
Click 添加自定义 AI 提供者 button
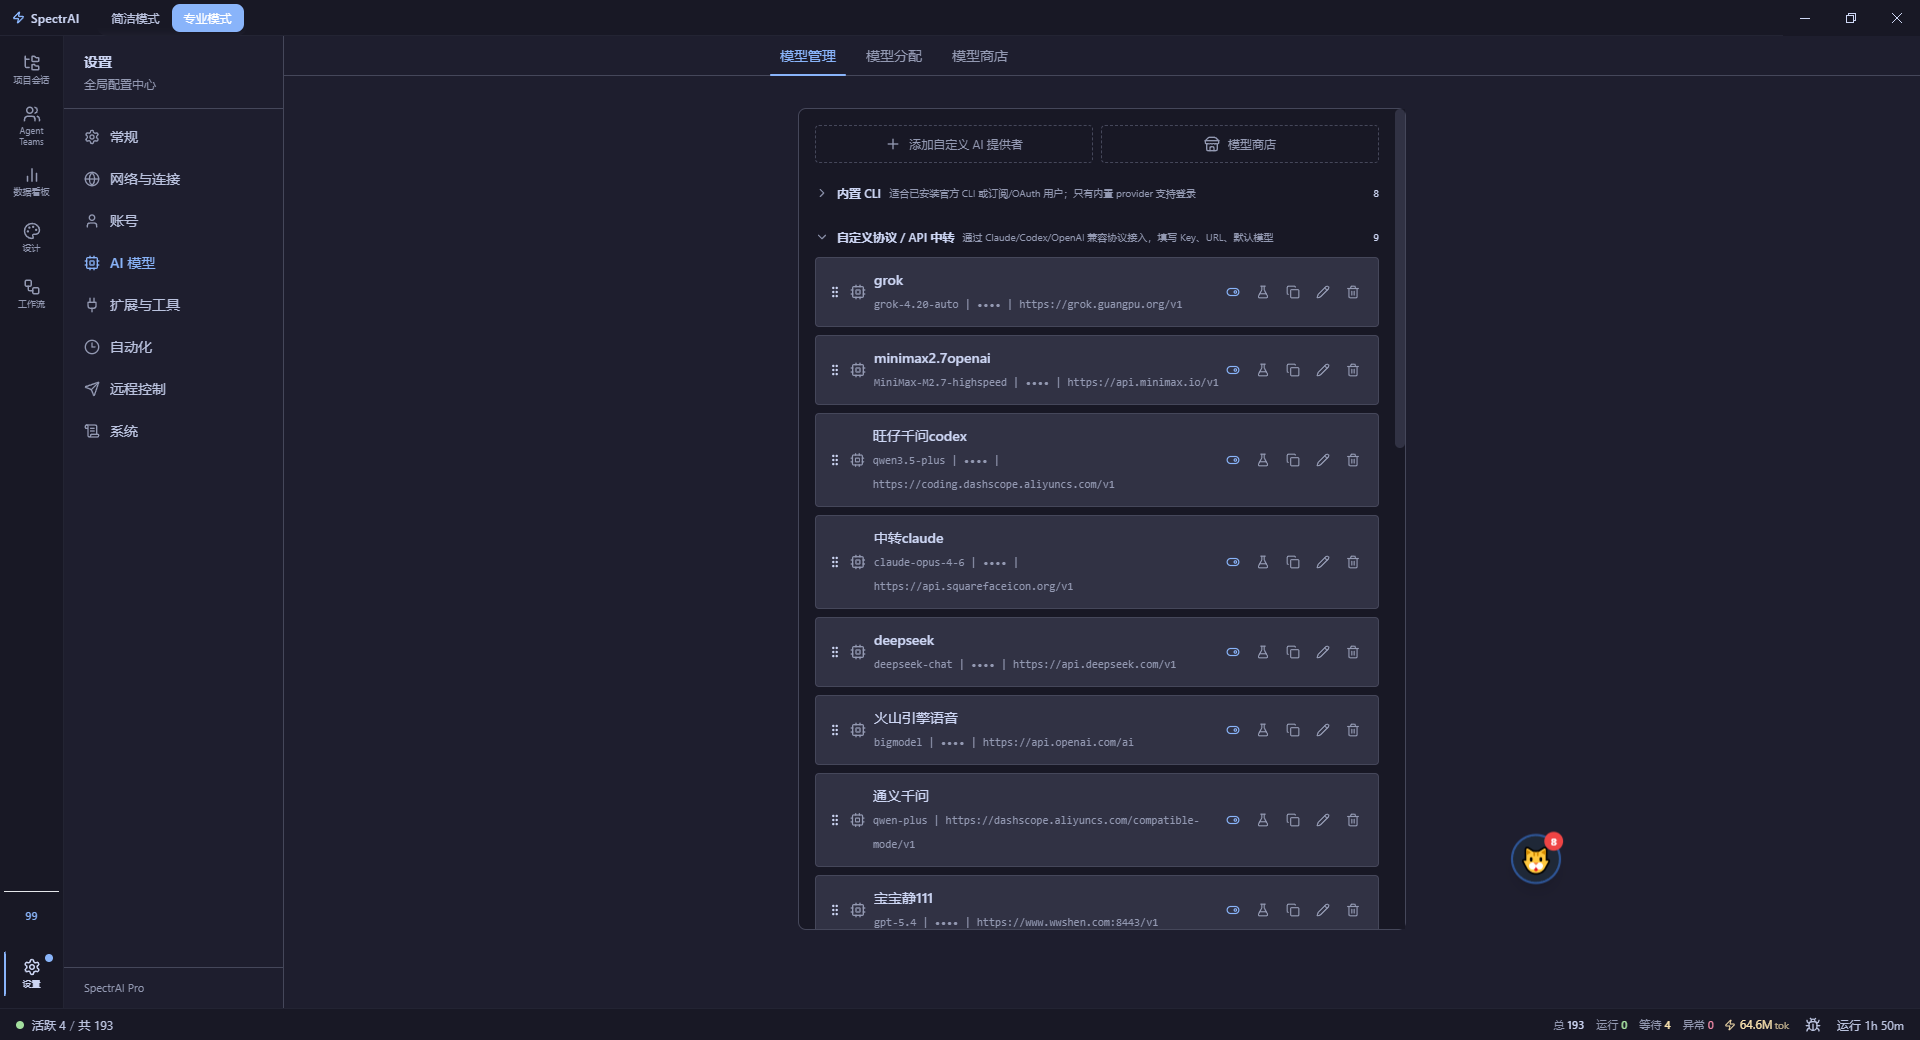click(x=954, y=144)
